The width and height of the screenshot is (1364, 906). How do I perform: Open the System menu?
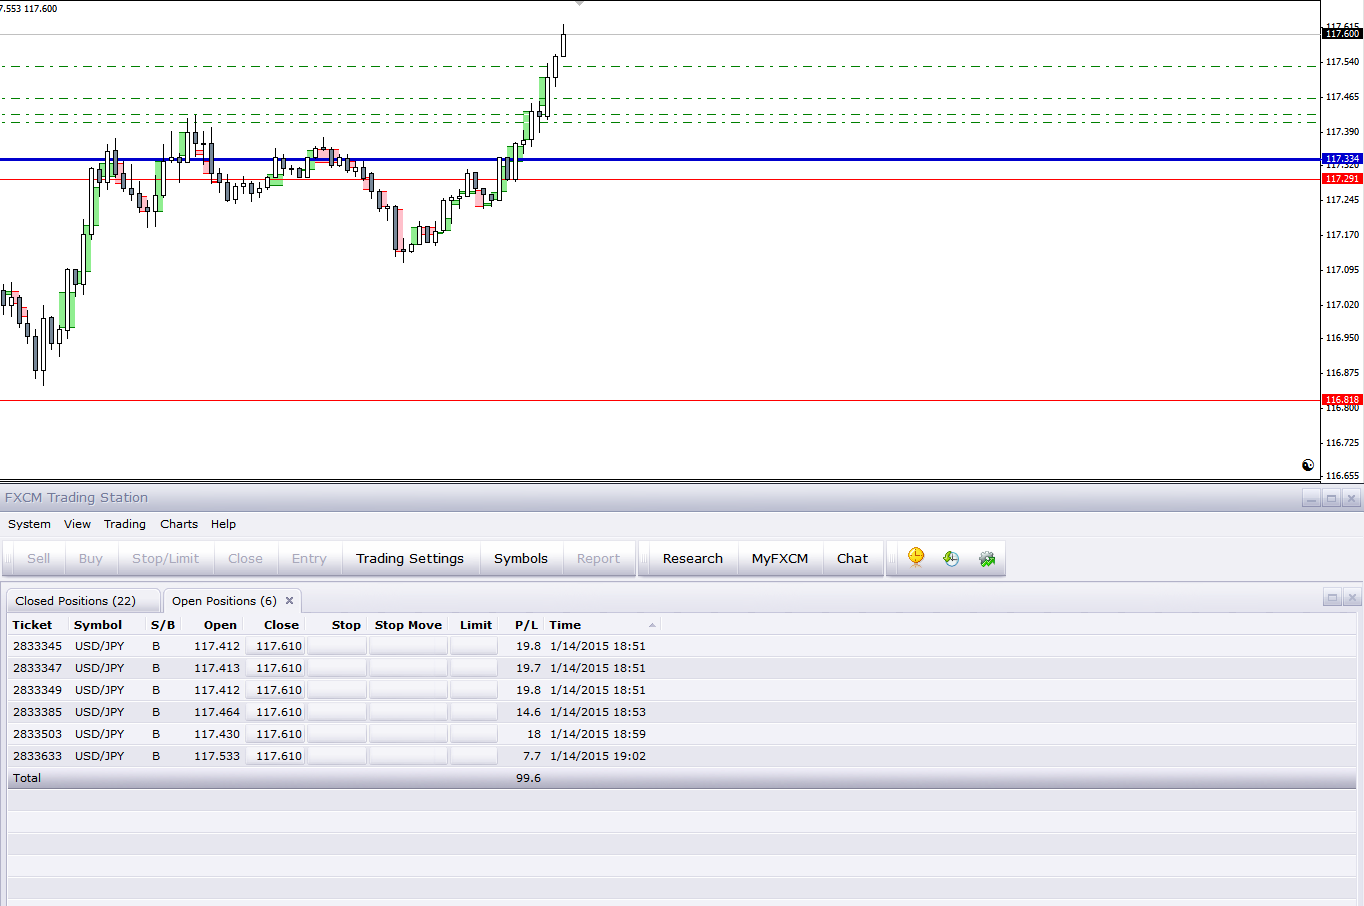pyautogui.click(x=29, y=524)
